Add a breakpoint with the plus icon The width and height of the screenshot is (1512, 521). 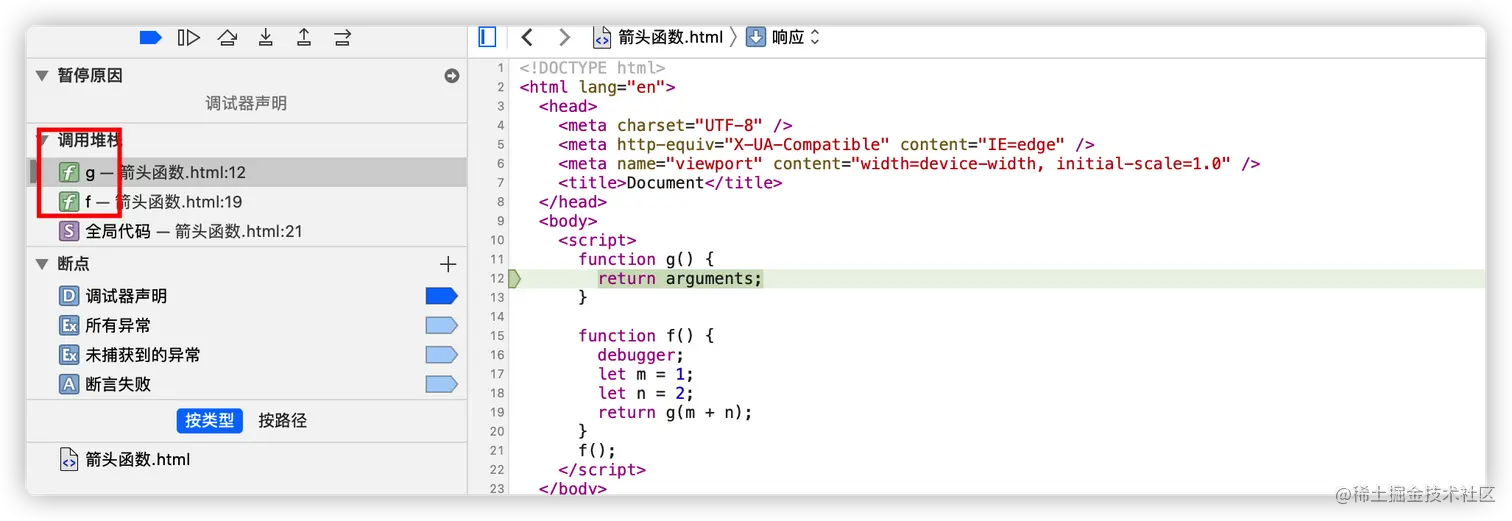(448, 264)
